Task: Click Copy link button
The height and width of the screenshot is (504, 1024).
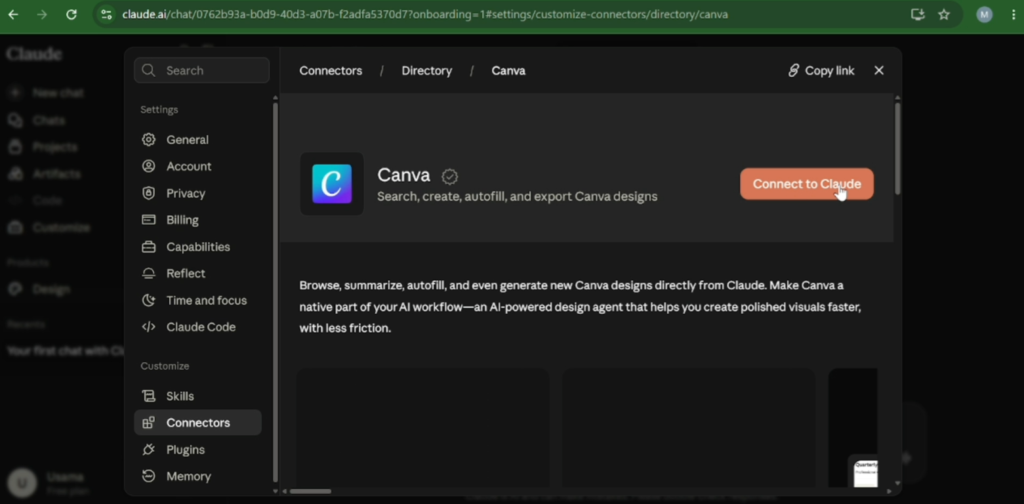Action: point(821,71)
